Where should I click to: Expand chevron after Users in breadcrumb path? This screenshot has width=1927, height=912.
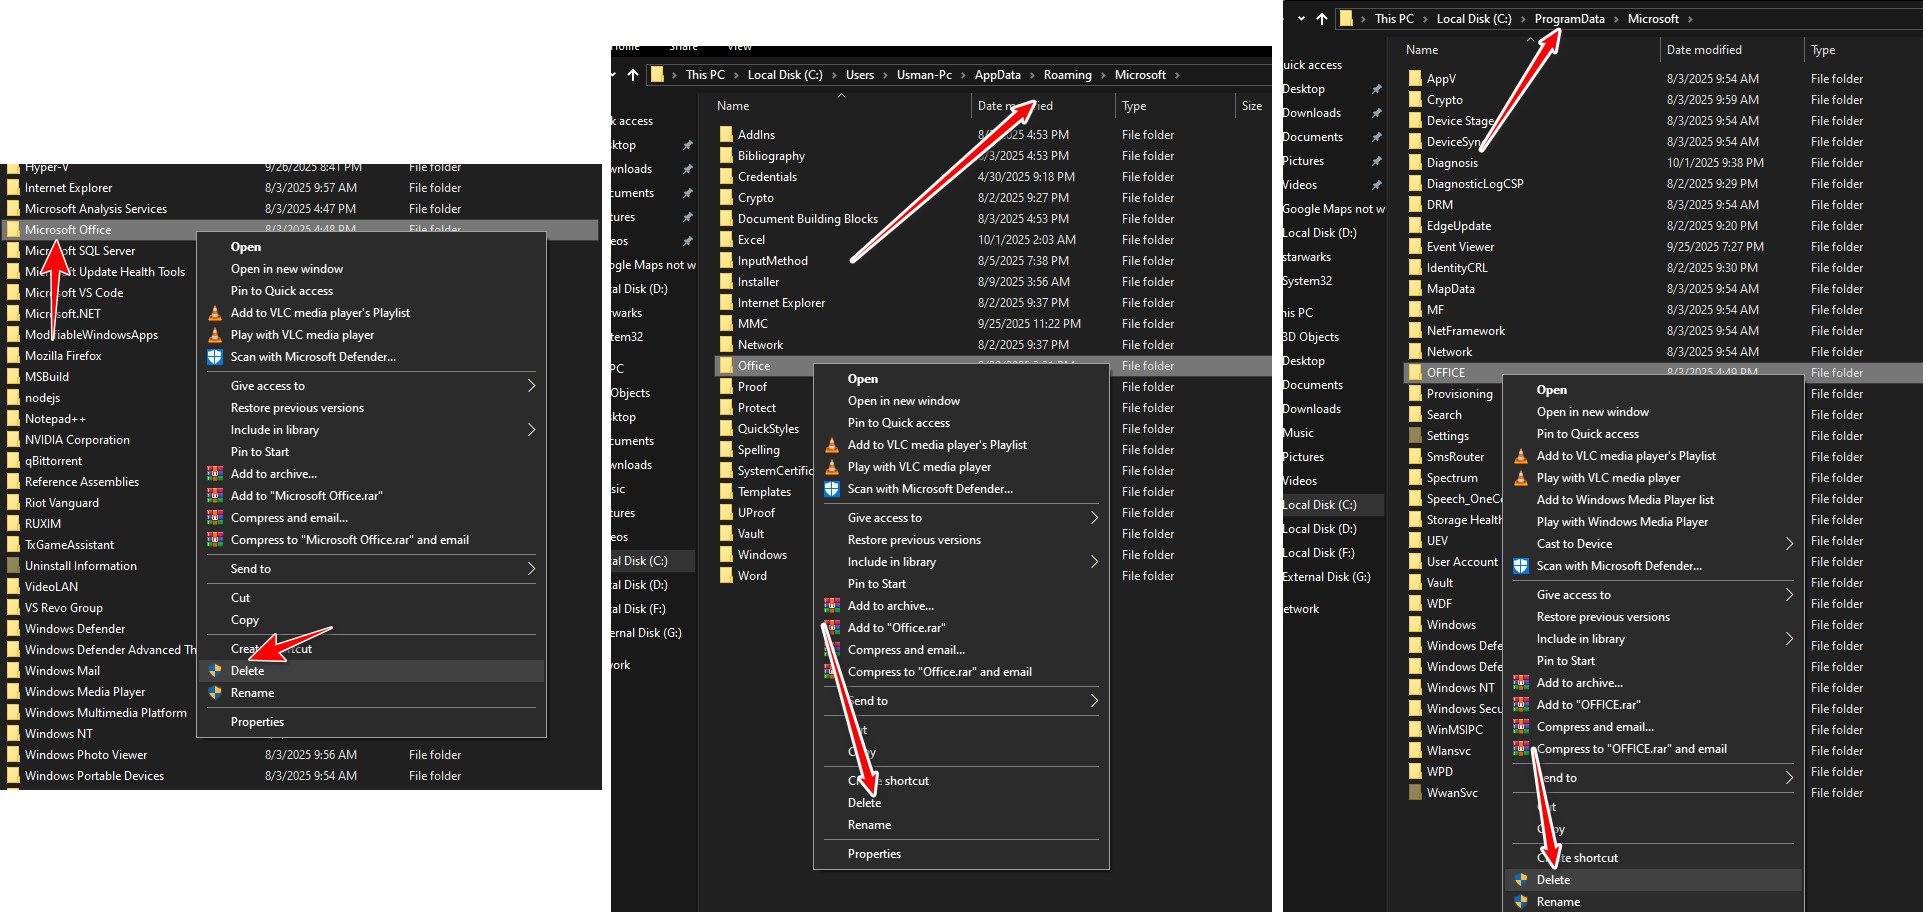point(885,75)
